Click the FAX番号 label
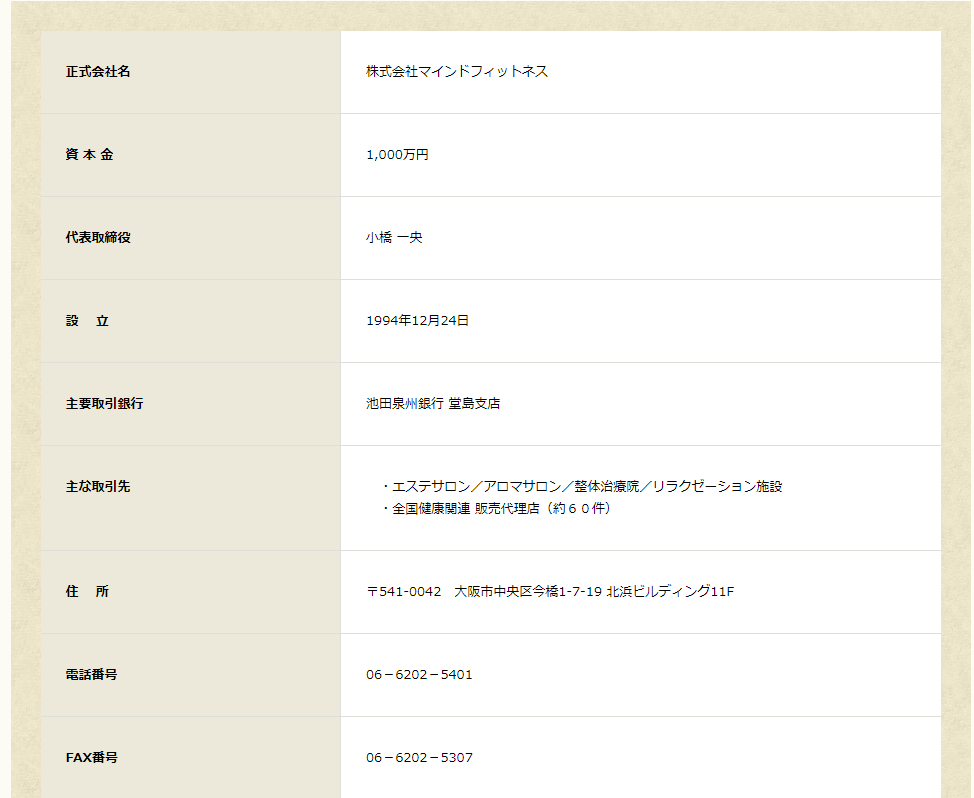The width and height of the screenshot is (974, 798). (91, 758)
